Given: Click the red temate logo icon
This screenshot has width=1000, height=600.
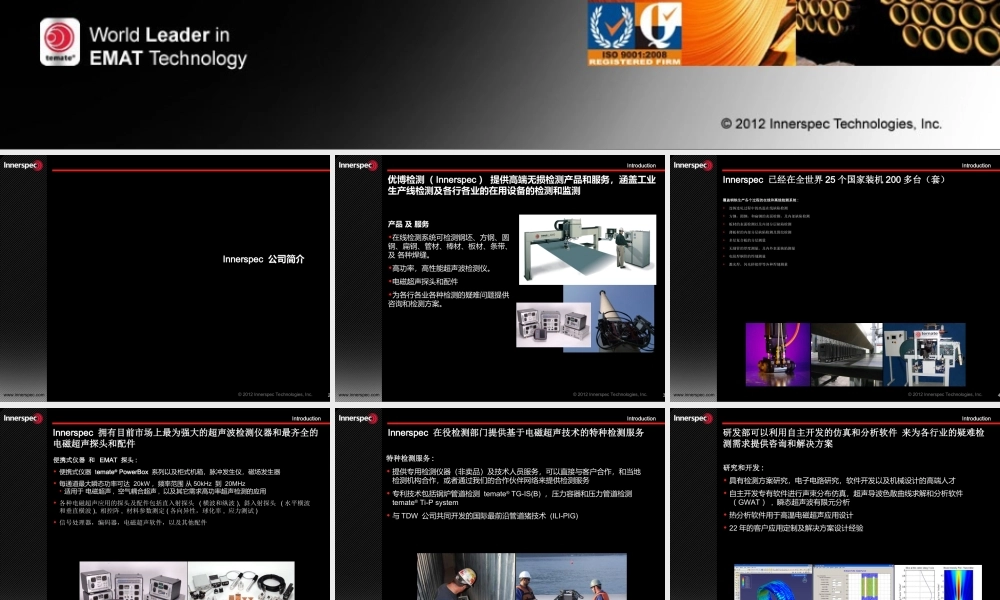Looking at the screenshot, I should (60, 41).
